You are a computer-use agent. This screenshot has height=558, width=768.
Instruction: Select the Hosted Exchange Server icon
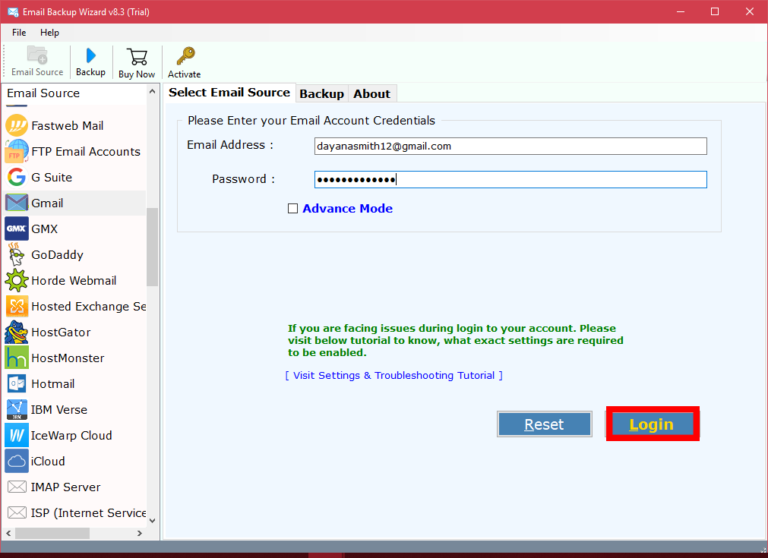(x=16, y=306)
